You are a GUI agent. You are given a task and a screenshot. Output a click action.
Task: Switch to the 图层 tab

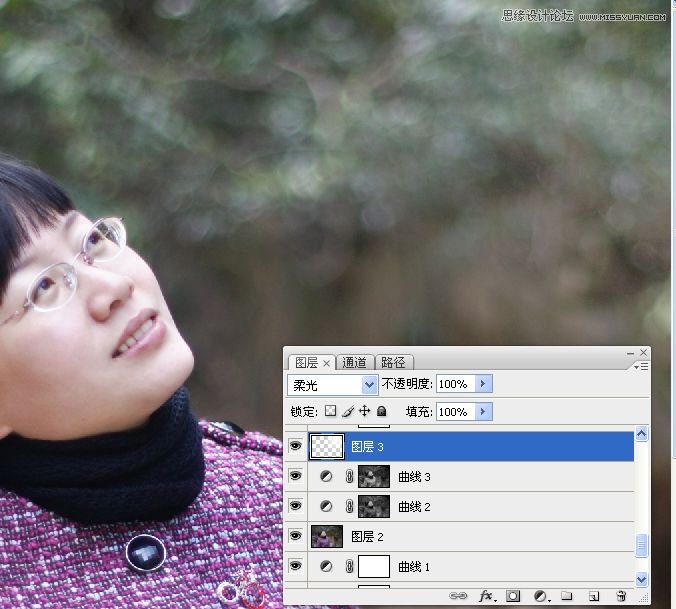pyautogui.click(x=307, y=362)
